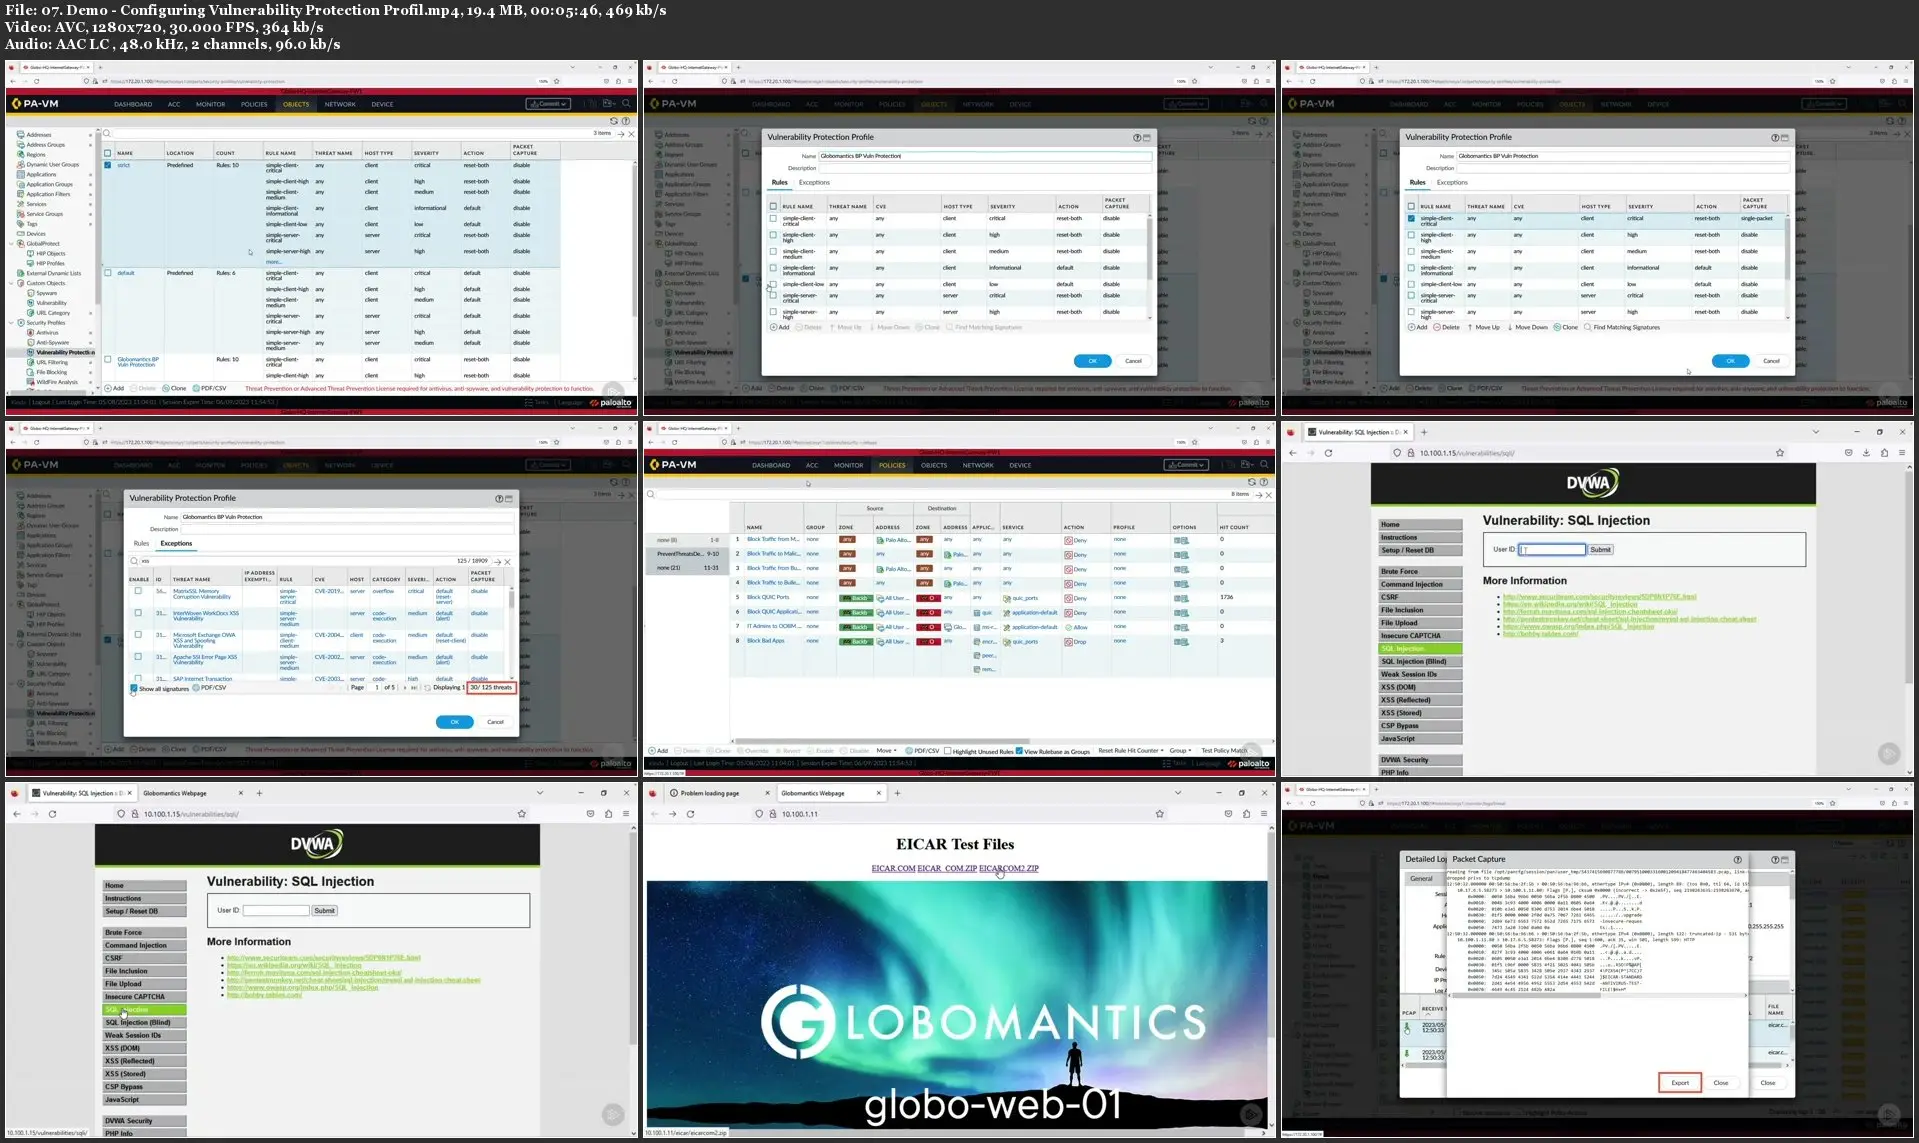Viewport: 1919px width, 1143px height.
Task: Open the Group dropdown below the rulebase
Action: coord(1180,751)
